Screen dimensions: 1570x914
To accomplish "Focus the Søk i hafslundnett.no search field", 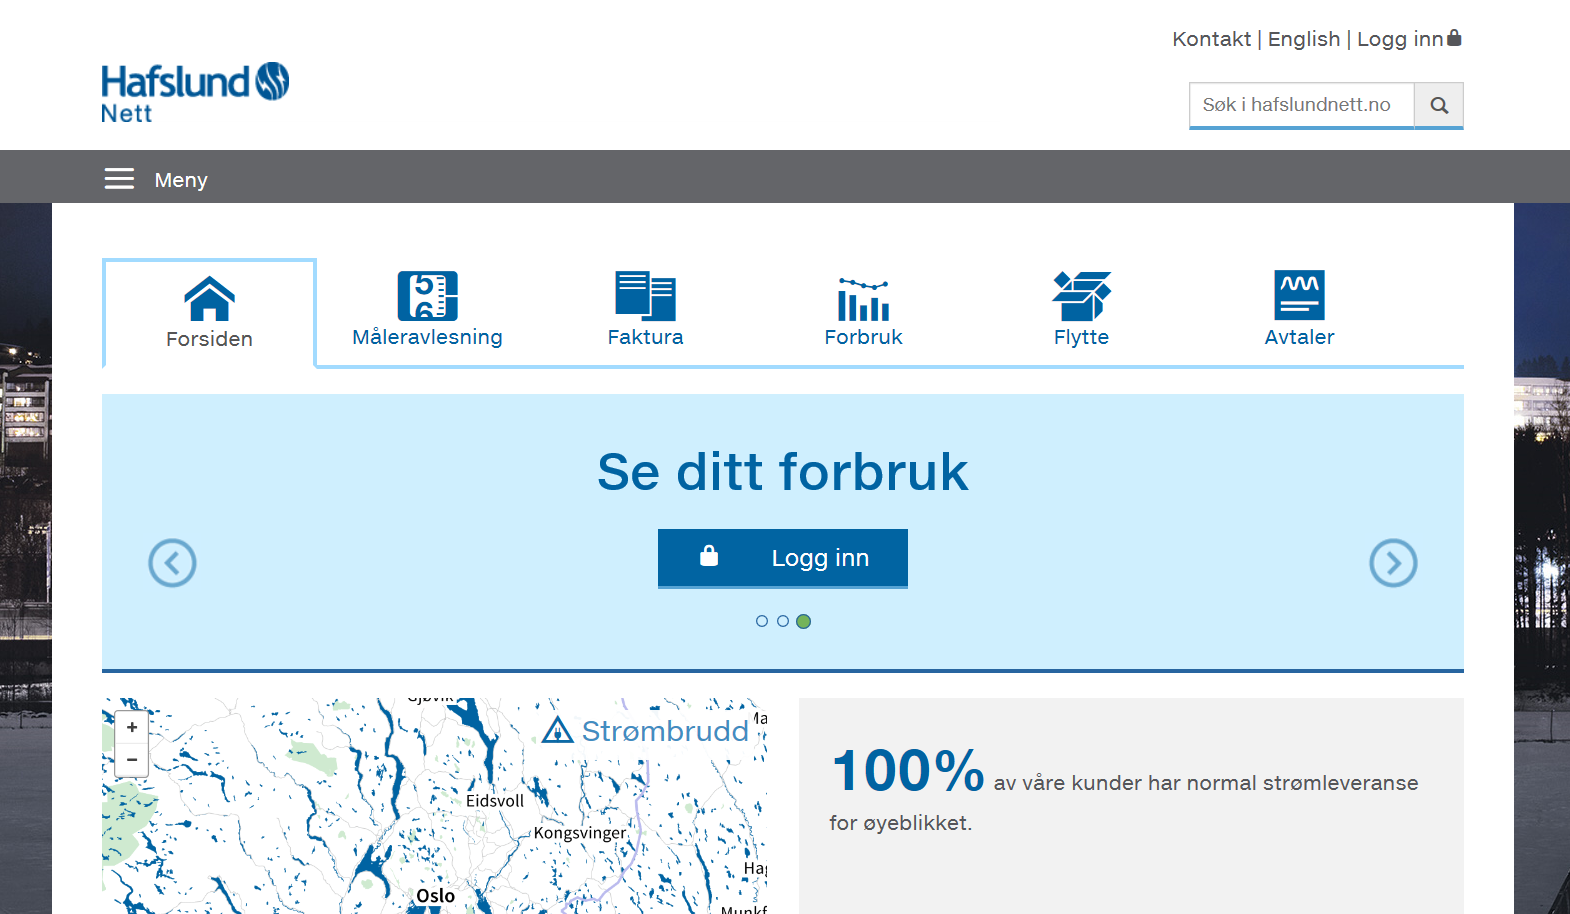I will click(1301, 105).
